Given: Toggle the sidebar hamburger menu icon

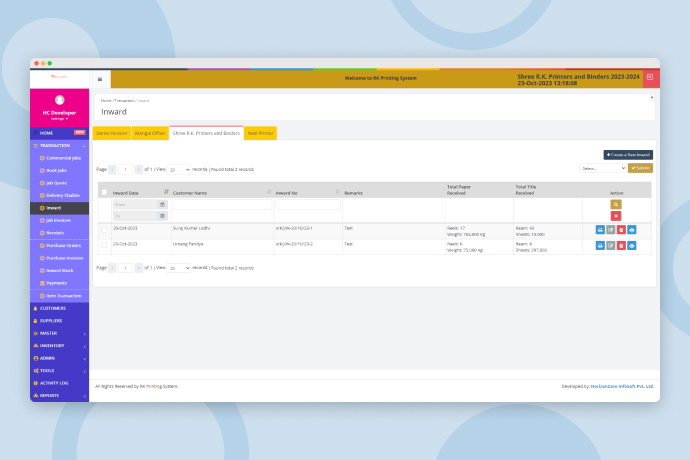Looking at the screenshot, I should [x=100, y=79].
